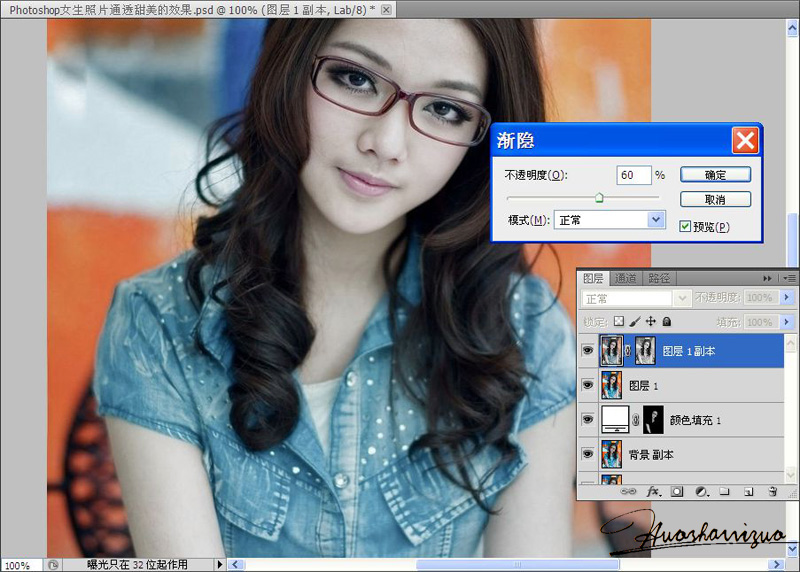Screen dimensions: 800x572
Task: Select the document tab titled Photoshop女生照片通透甜美的效果.psd
Action: point(192,10)
